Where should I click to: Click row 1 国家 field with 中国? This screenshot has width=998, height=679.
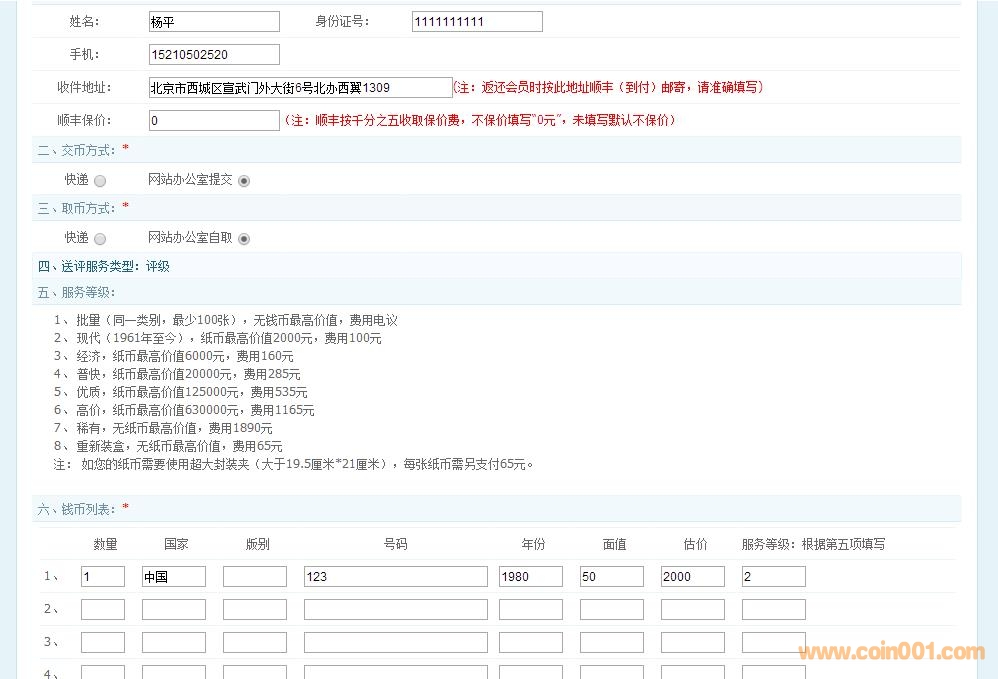tap(173, 577)
